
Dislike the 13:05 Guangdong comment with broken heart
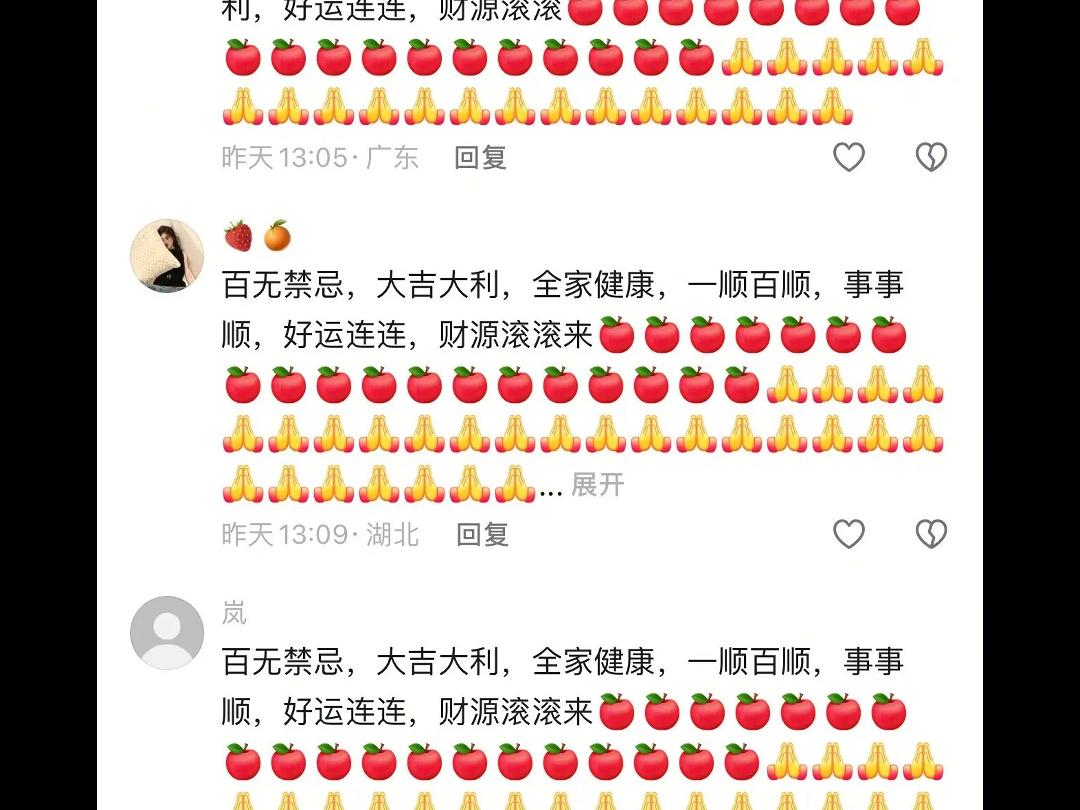pos(931,157)
